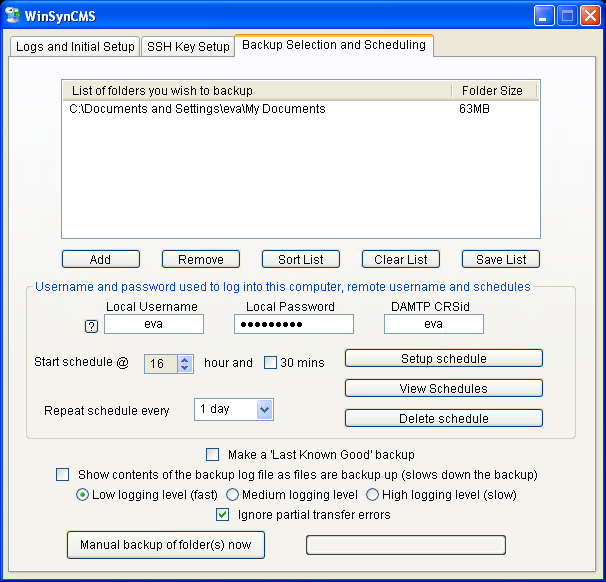Click the WinSynCMS title bar app icon
Image resolution: width=606 pixels, height=582 pixels.
(14, 16)
